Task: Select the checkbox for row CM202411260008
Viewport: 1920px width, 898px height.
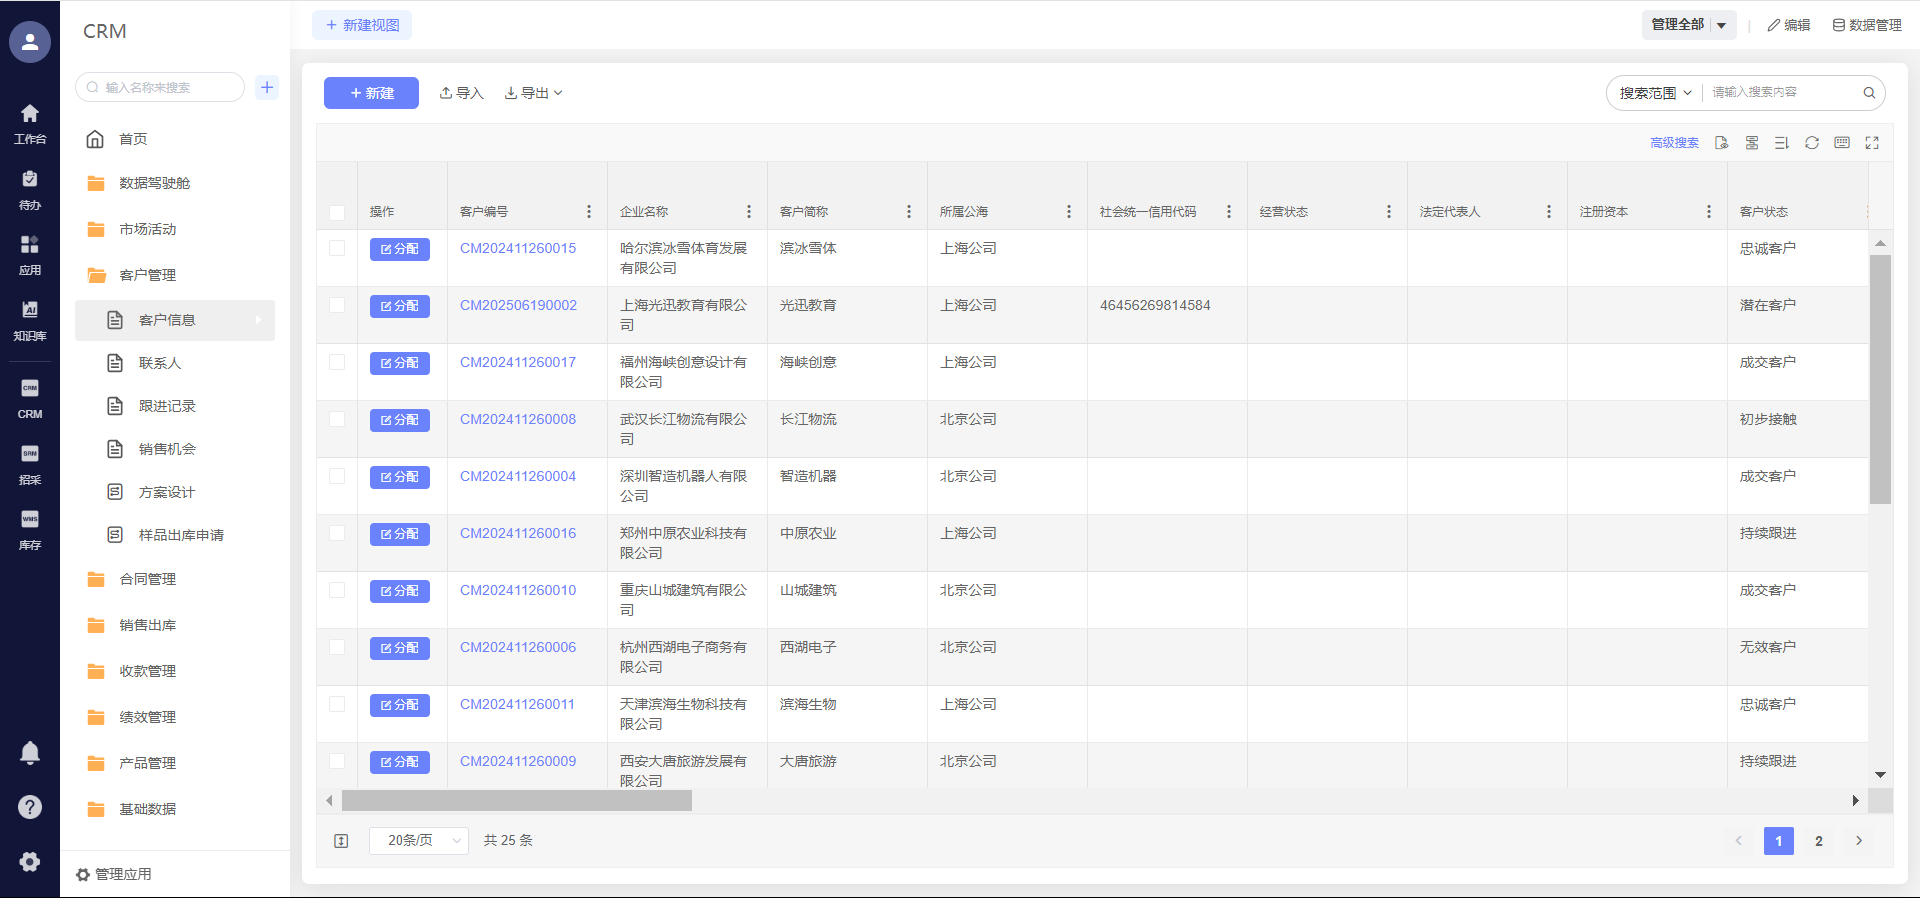Action: pos(337,419)
